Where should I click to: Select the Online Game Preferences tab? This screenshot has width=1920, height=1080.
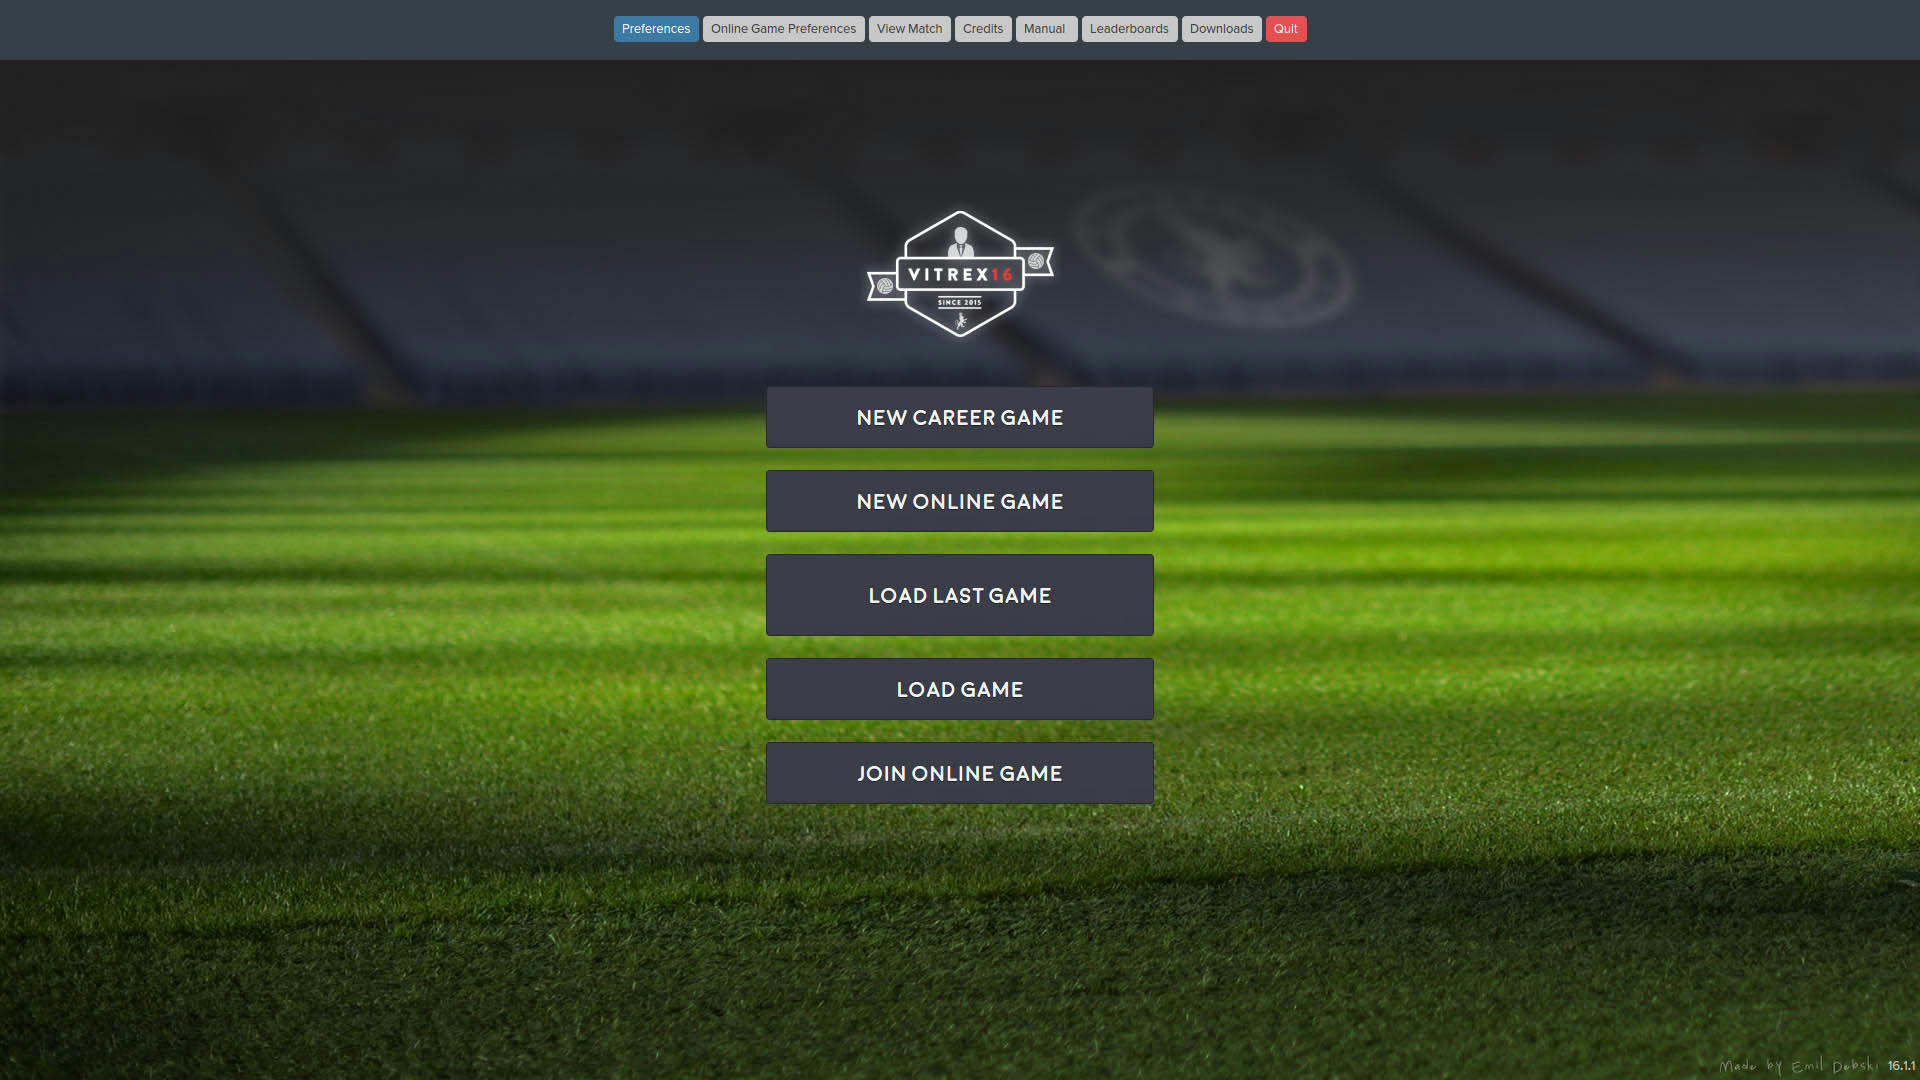pyautogui.click(x=783, y=29)
